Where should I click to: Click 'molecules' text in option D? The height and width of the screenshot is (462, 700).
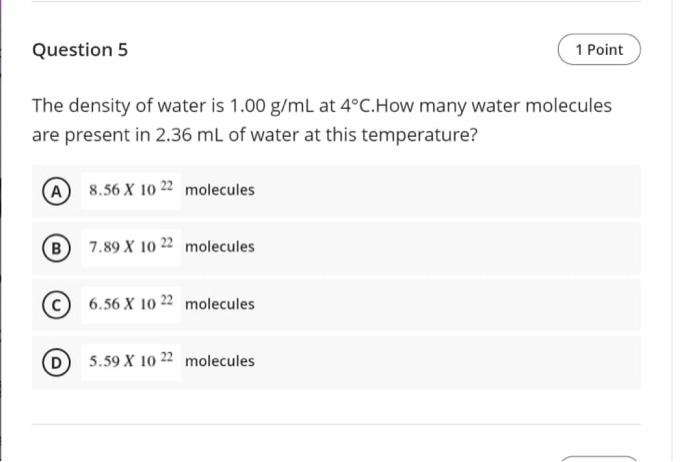tap(220, 361)
